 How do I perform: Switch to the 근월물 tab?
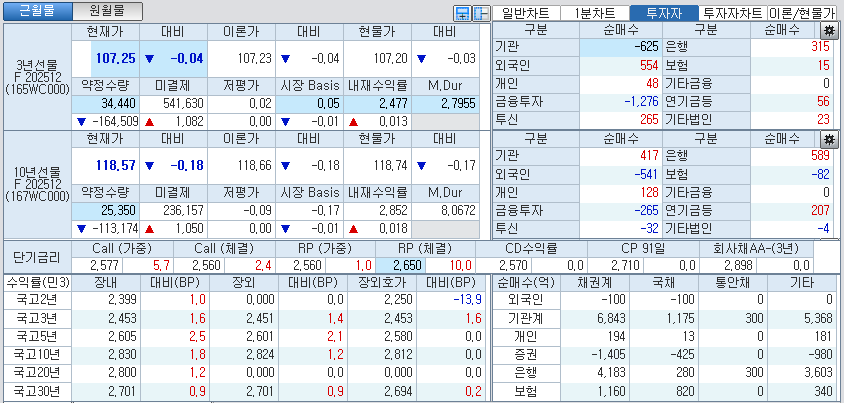(37, 11)
